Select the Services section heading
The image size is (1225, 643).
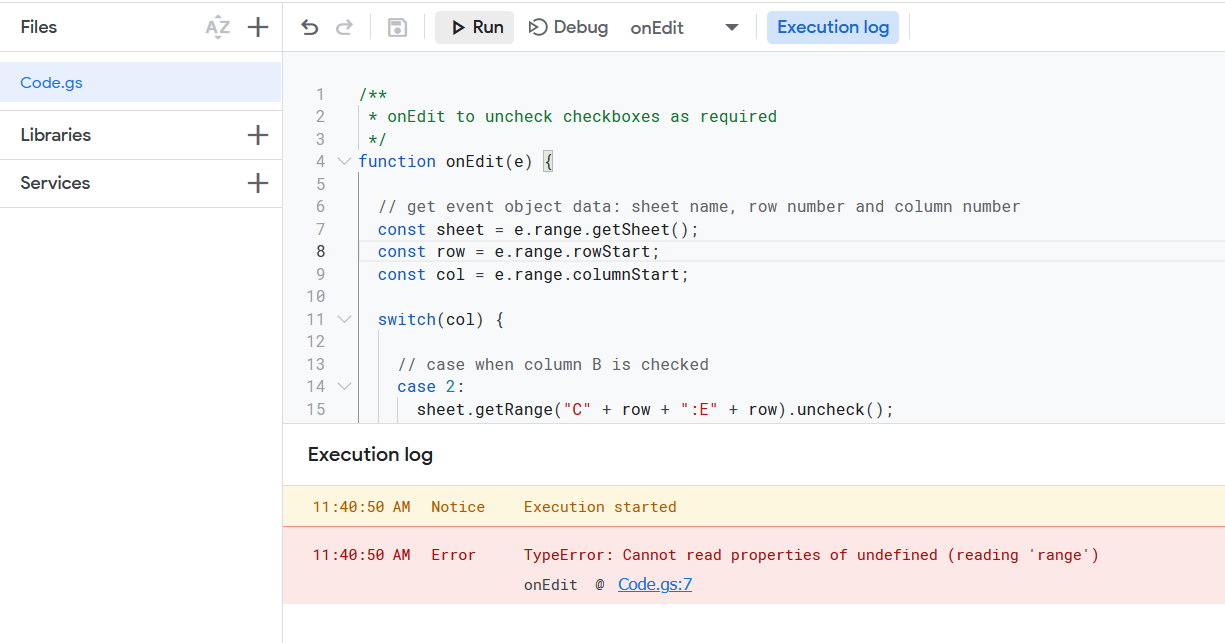56,183
